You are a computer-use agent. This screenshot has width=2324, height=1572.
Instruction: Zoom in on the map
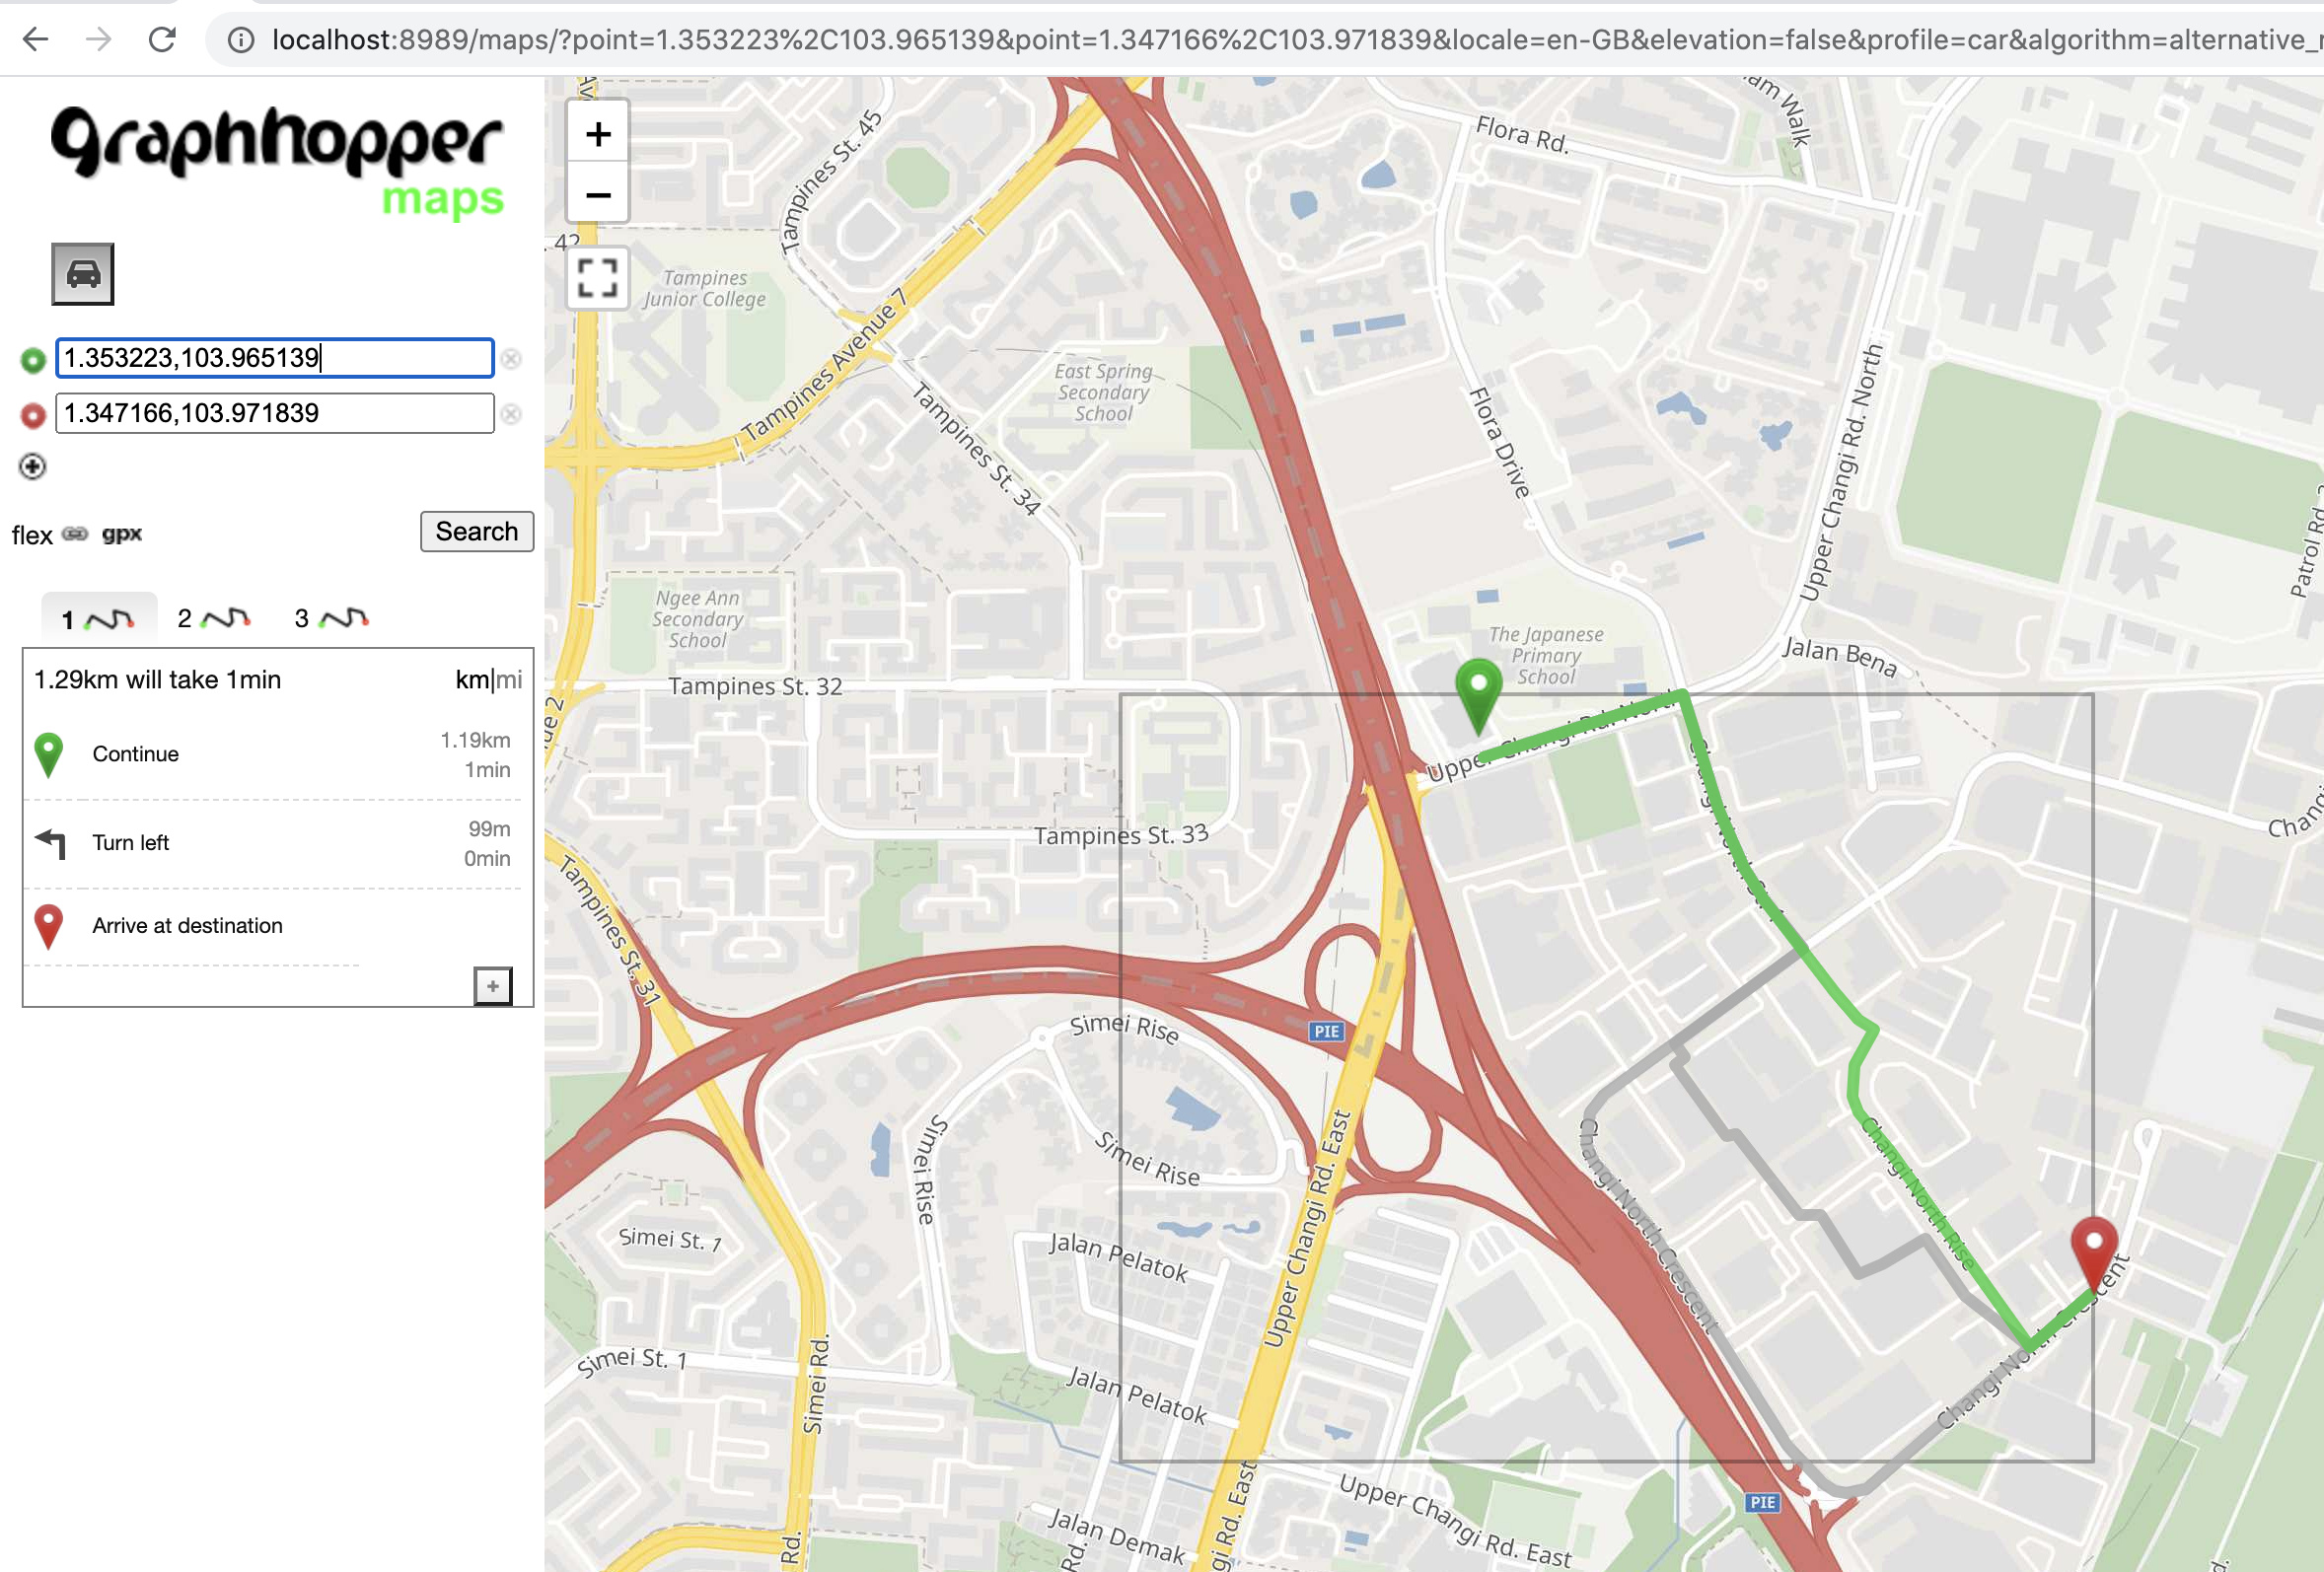click(598, 134)
